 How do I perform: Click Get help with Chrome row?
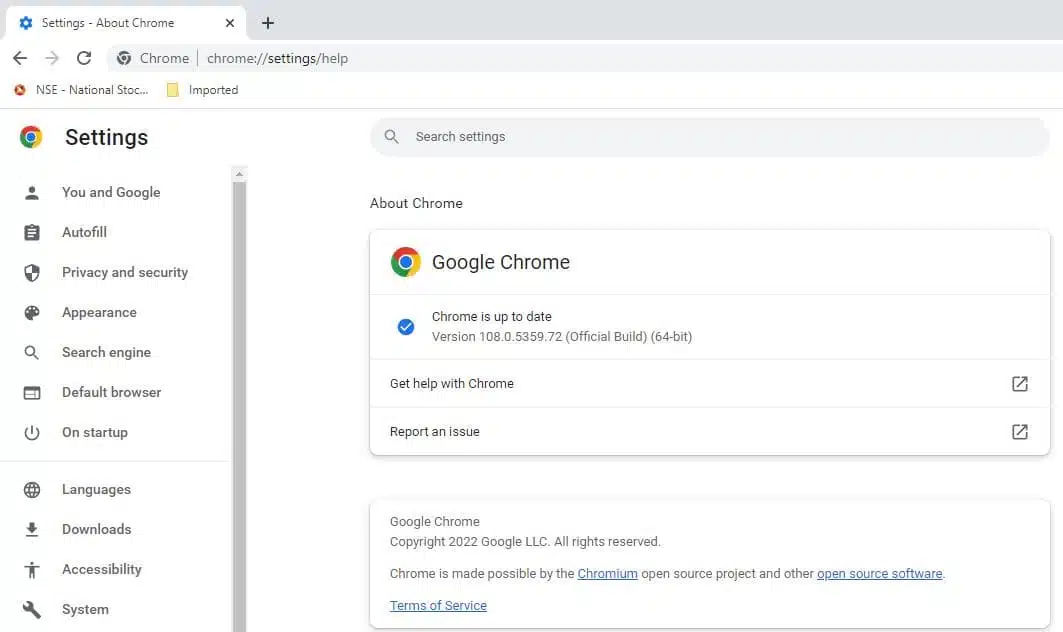[x=709, y=384]
